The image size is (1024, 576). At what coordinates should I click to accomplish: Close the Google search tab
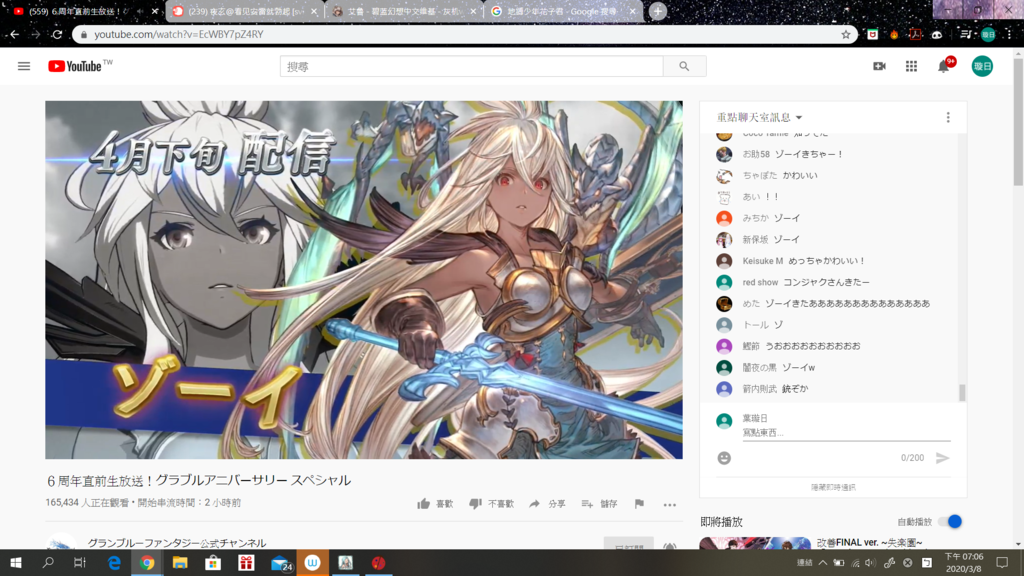tap(632, 11)
